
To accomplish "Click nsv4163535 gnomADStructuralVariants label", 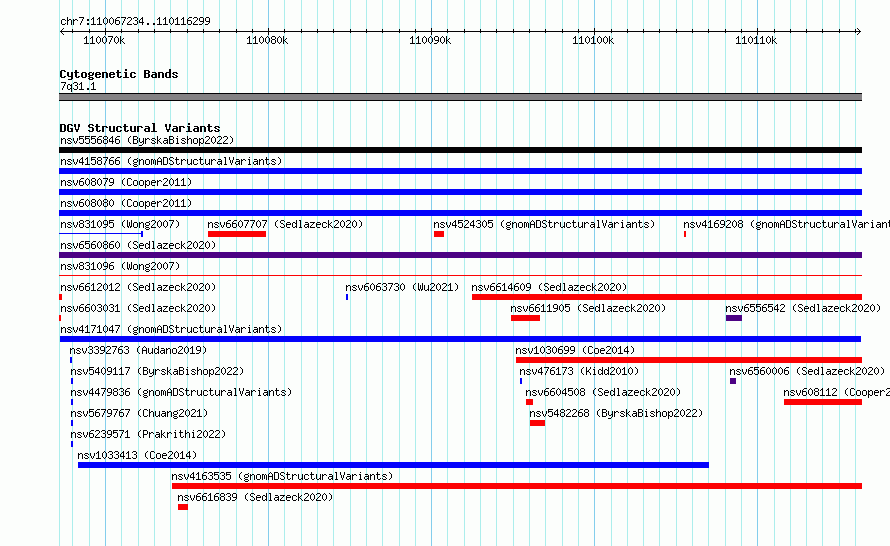I will click(x=282, y=476).
